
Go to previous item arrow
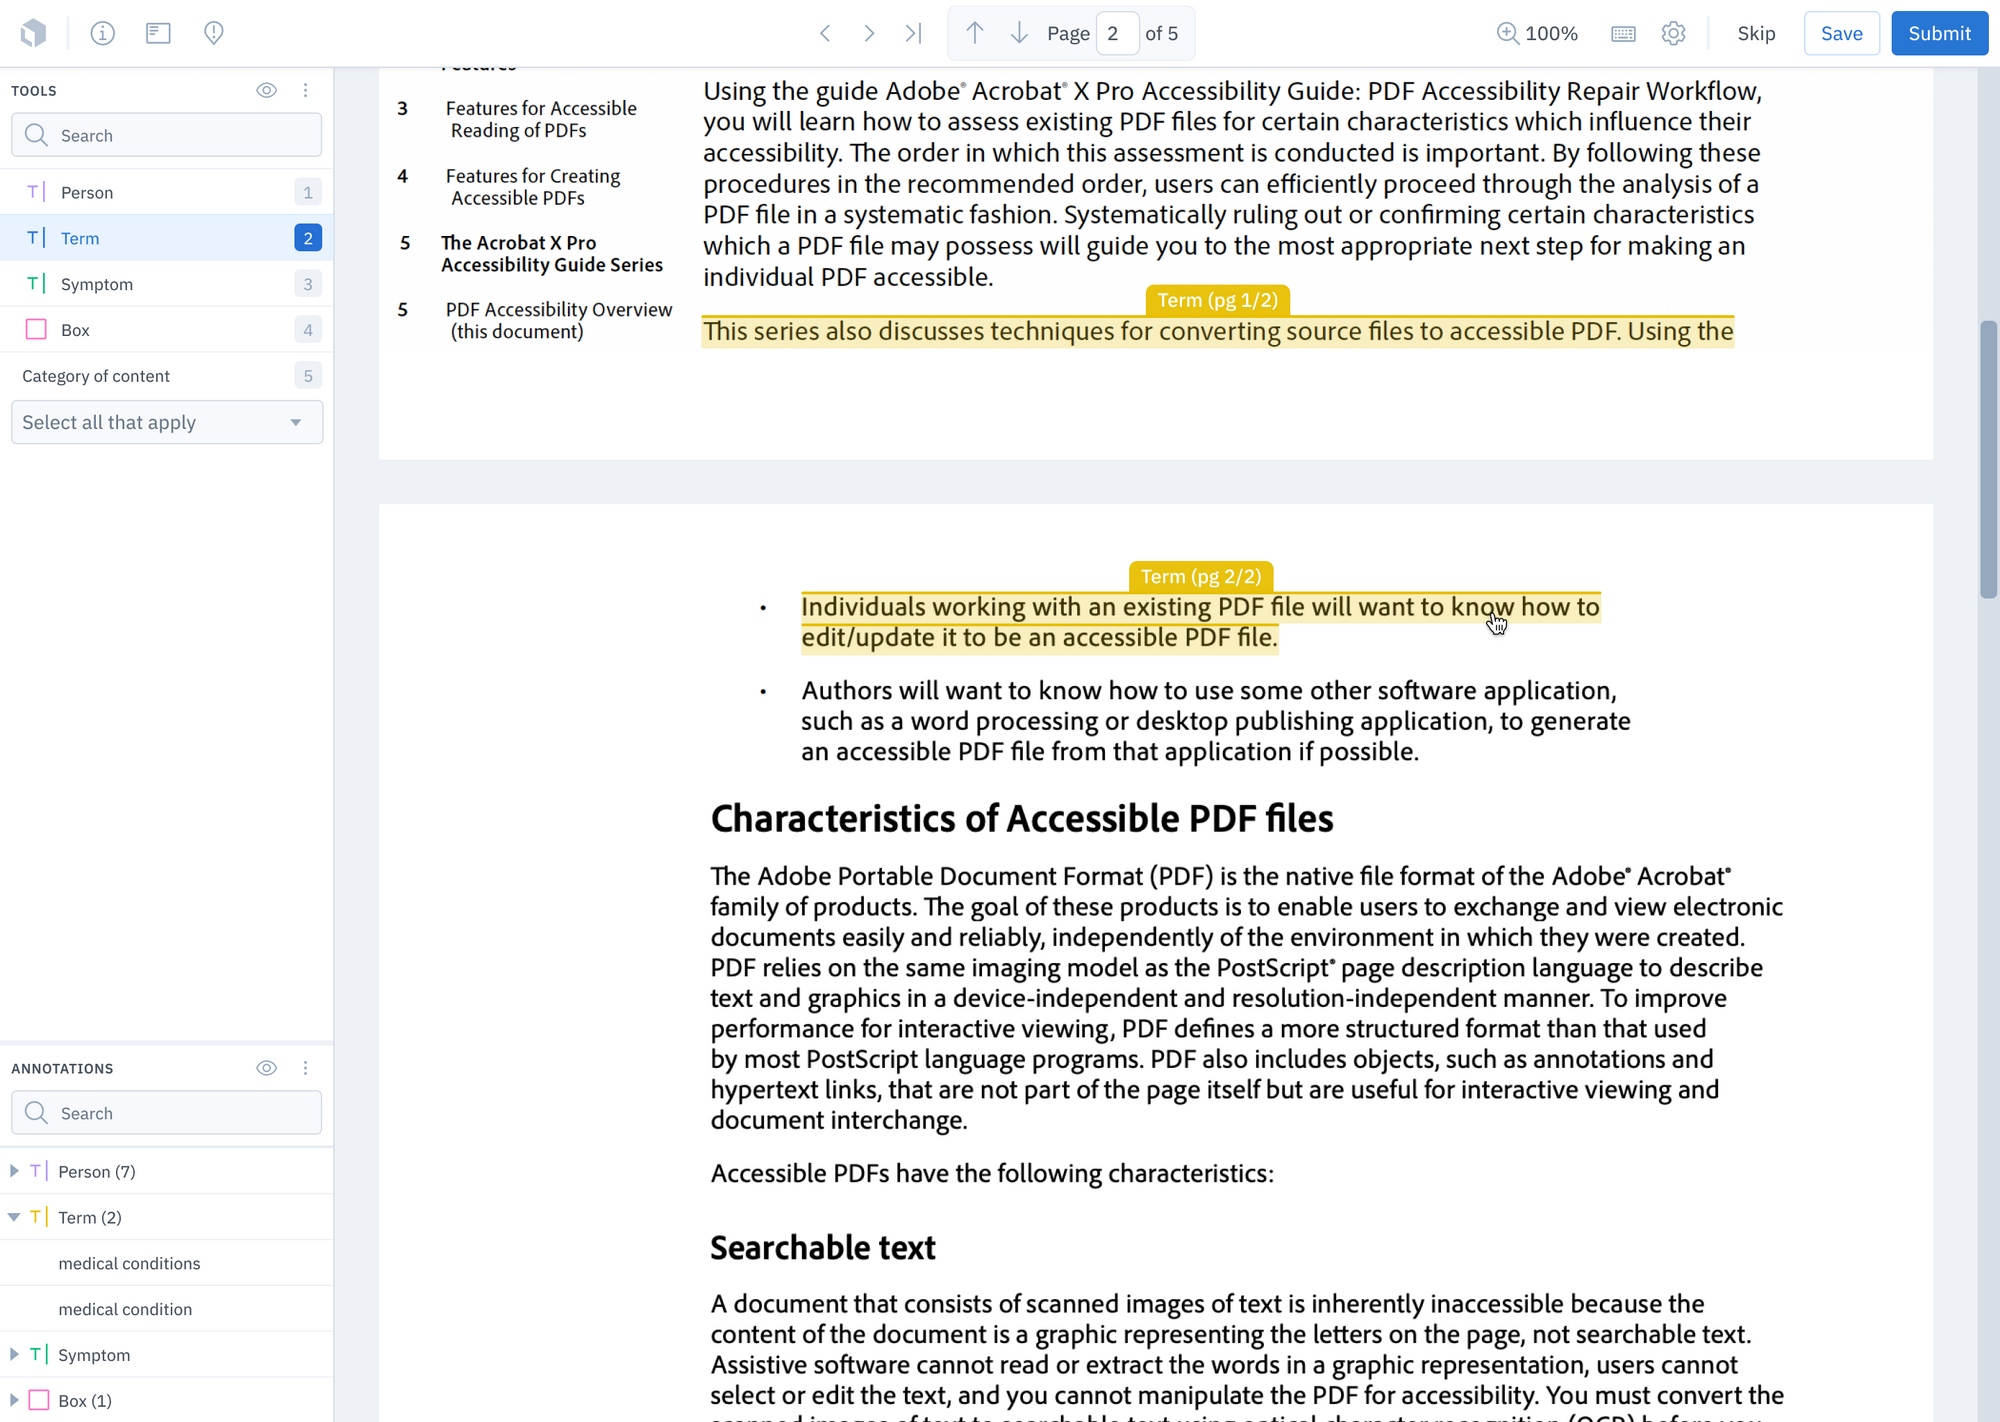point(825,33)
